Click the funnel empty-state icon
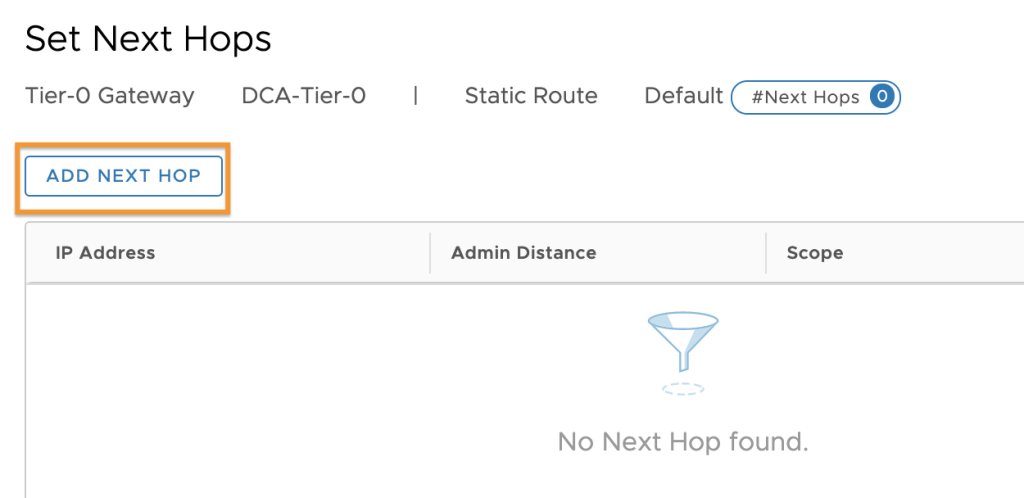1024x498 pixels. (x=683, y=343)
